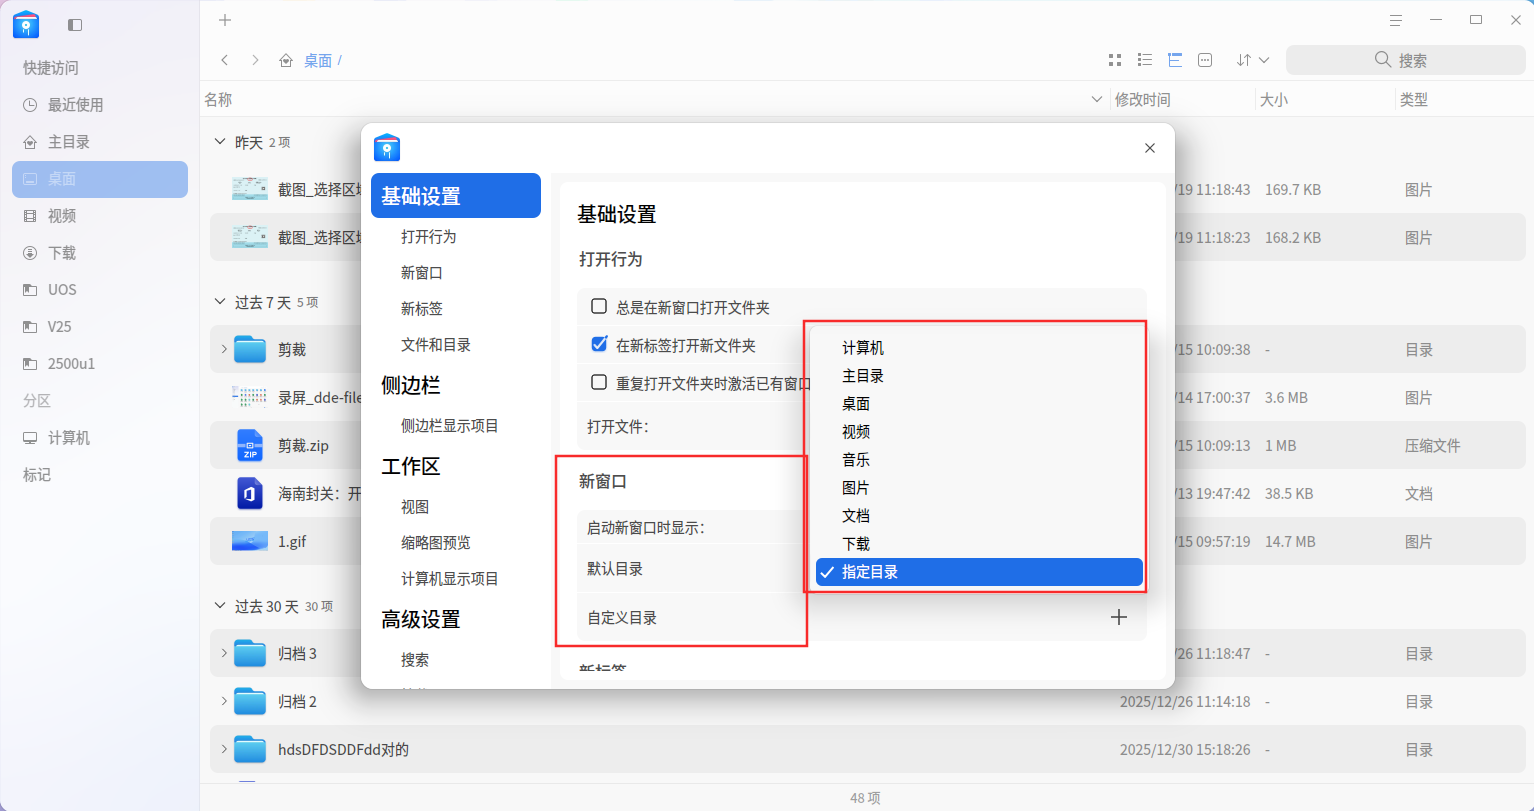Toggle the sidebar with the panel icon
Image resolution: width=1534 pixels, height=811 pixels.
pos(75,24)
